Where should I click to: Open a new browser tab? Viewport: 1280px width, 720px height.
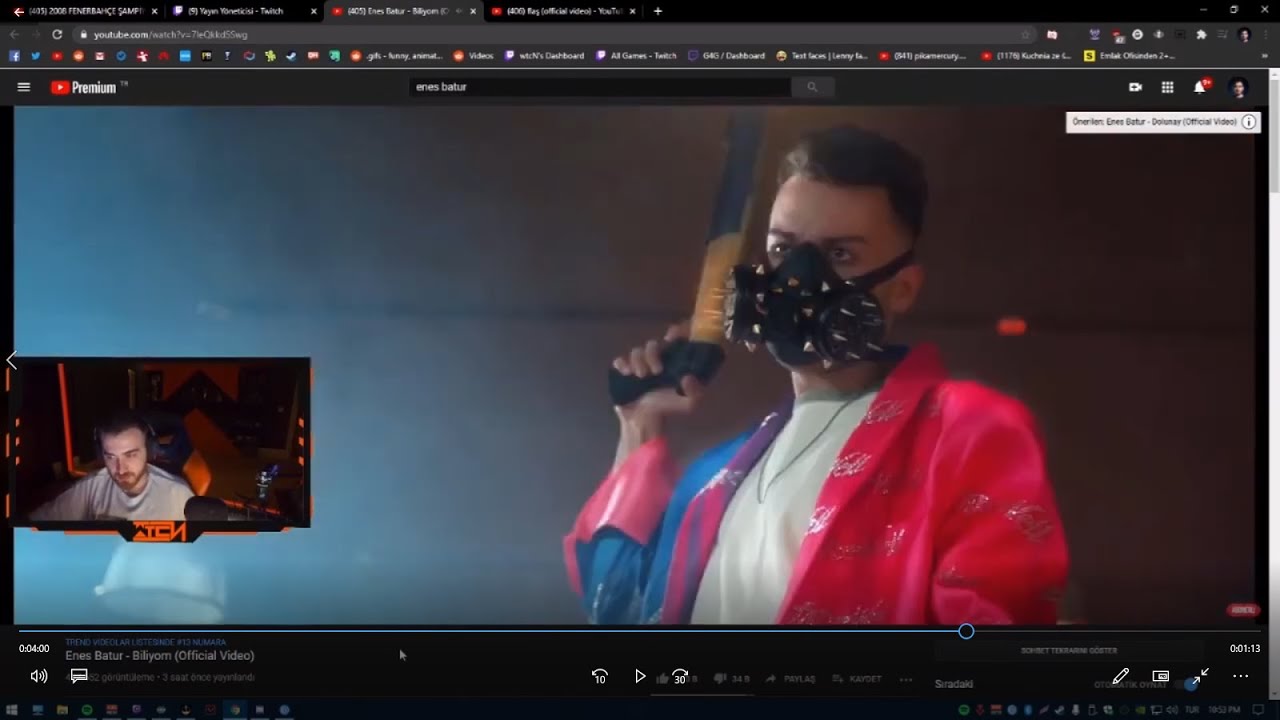(x=657, y=11)
